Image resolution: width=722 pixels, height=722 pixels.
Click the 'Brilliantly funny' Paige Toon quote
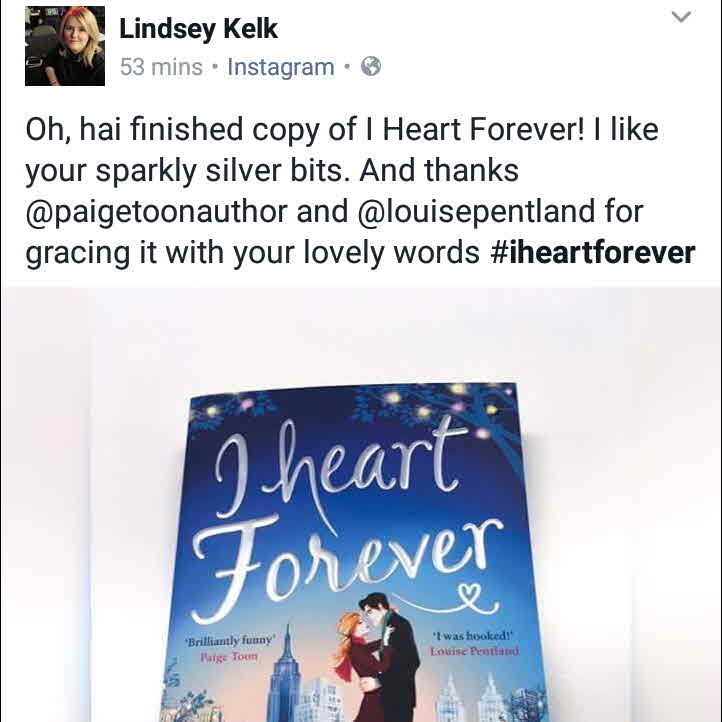click(229, 648)
